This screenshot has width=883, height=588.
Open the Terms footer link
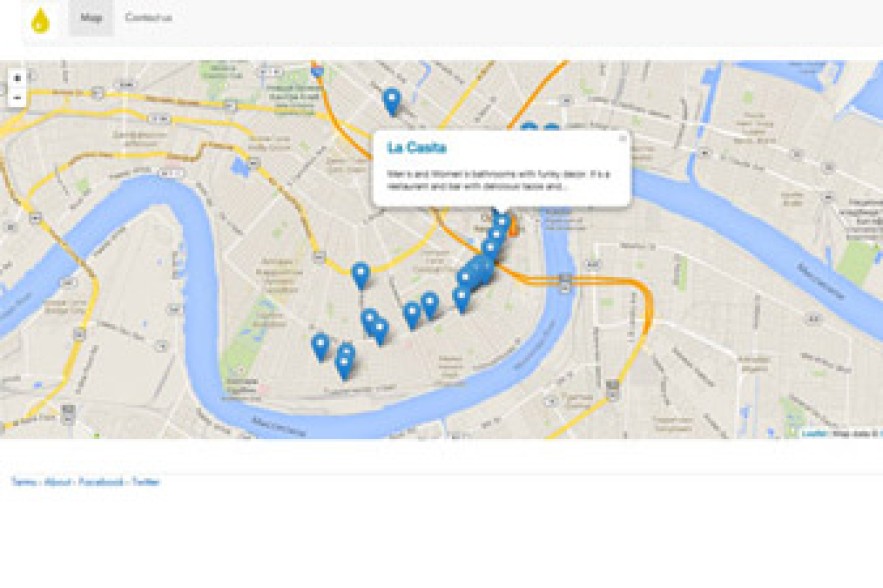tap(24, 482)
